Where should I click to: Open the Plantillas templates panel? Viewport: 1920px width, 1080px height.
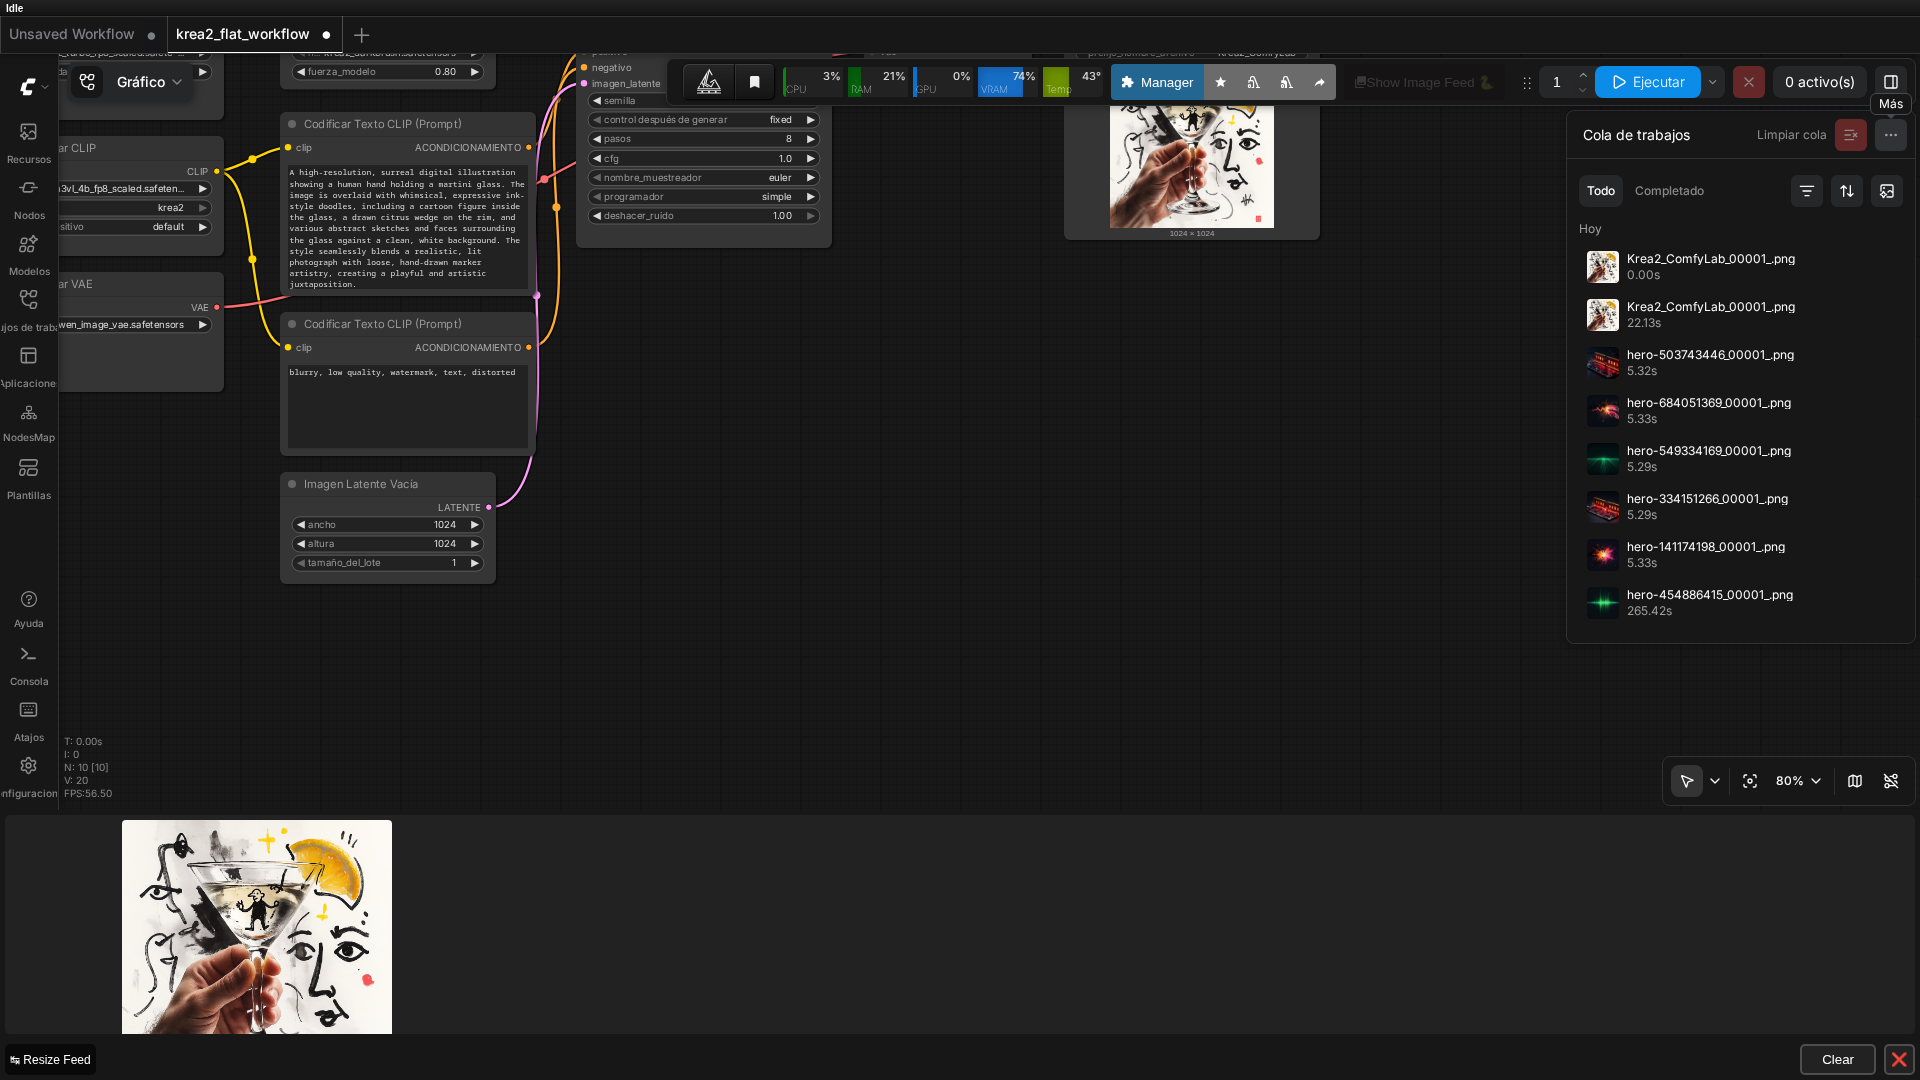click(28, 479)
